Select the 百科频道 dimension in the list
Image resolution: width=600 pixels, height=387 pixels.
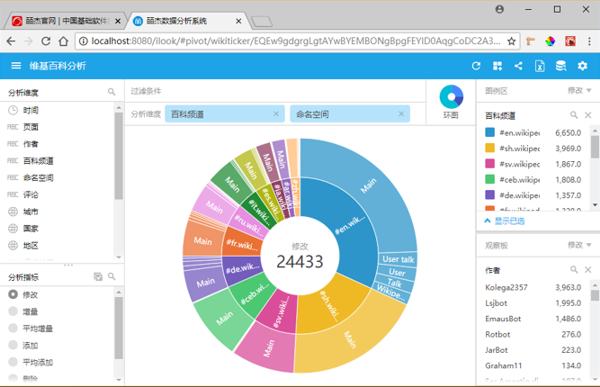38,161
